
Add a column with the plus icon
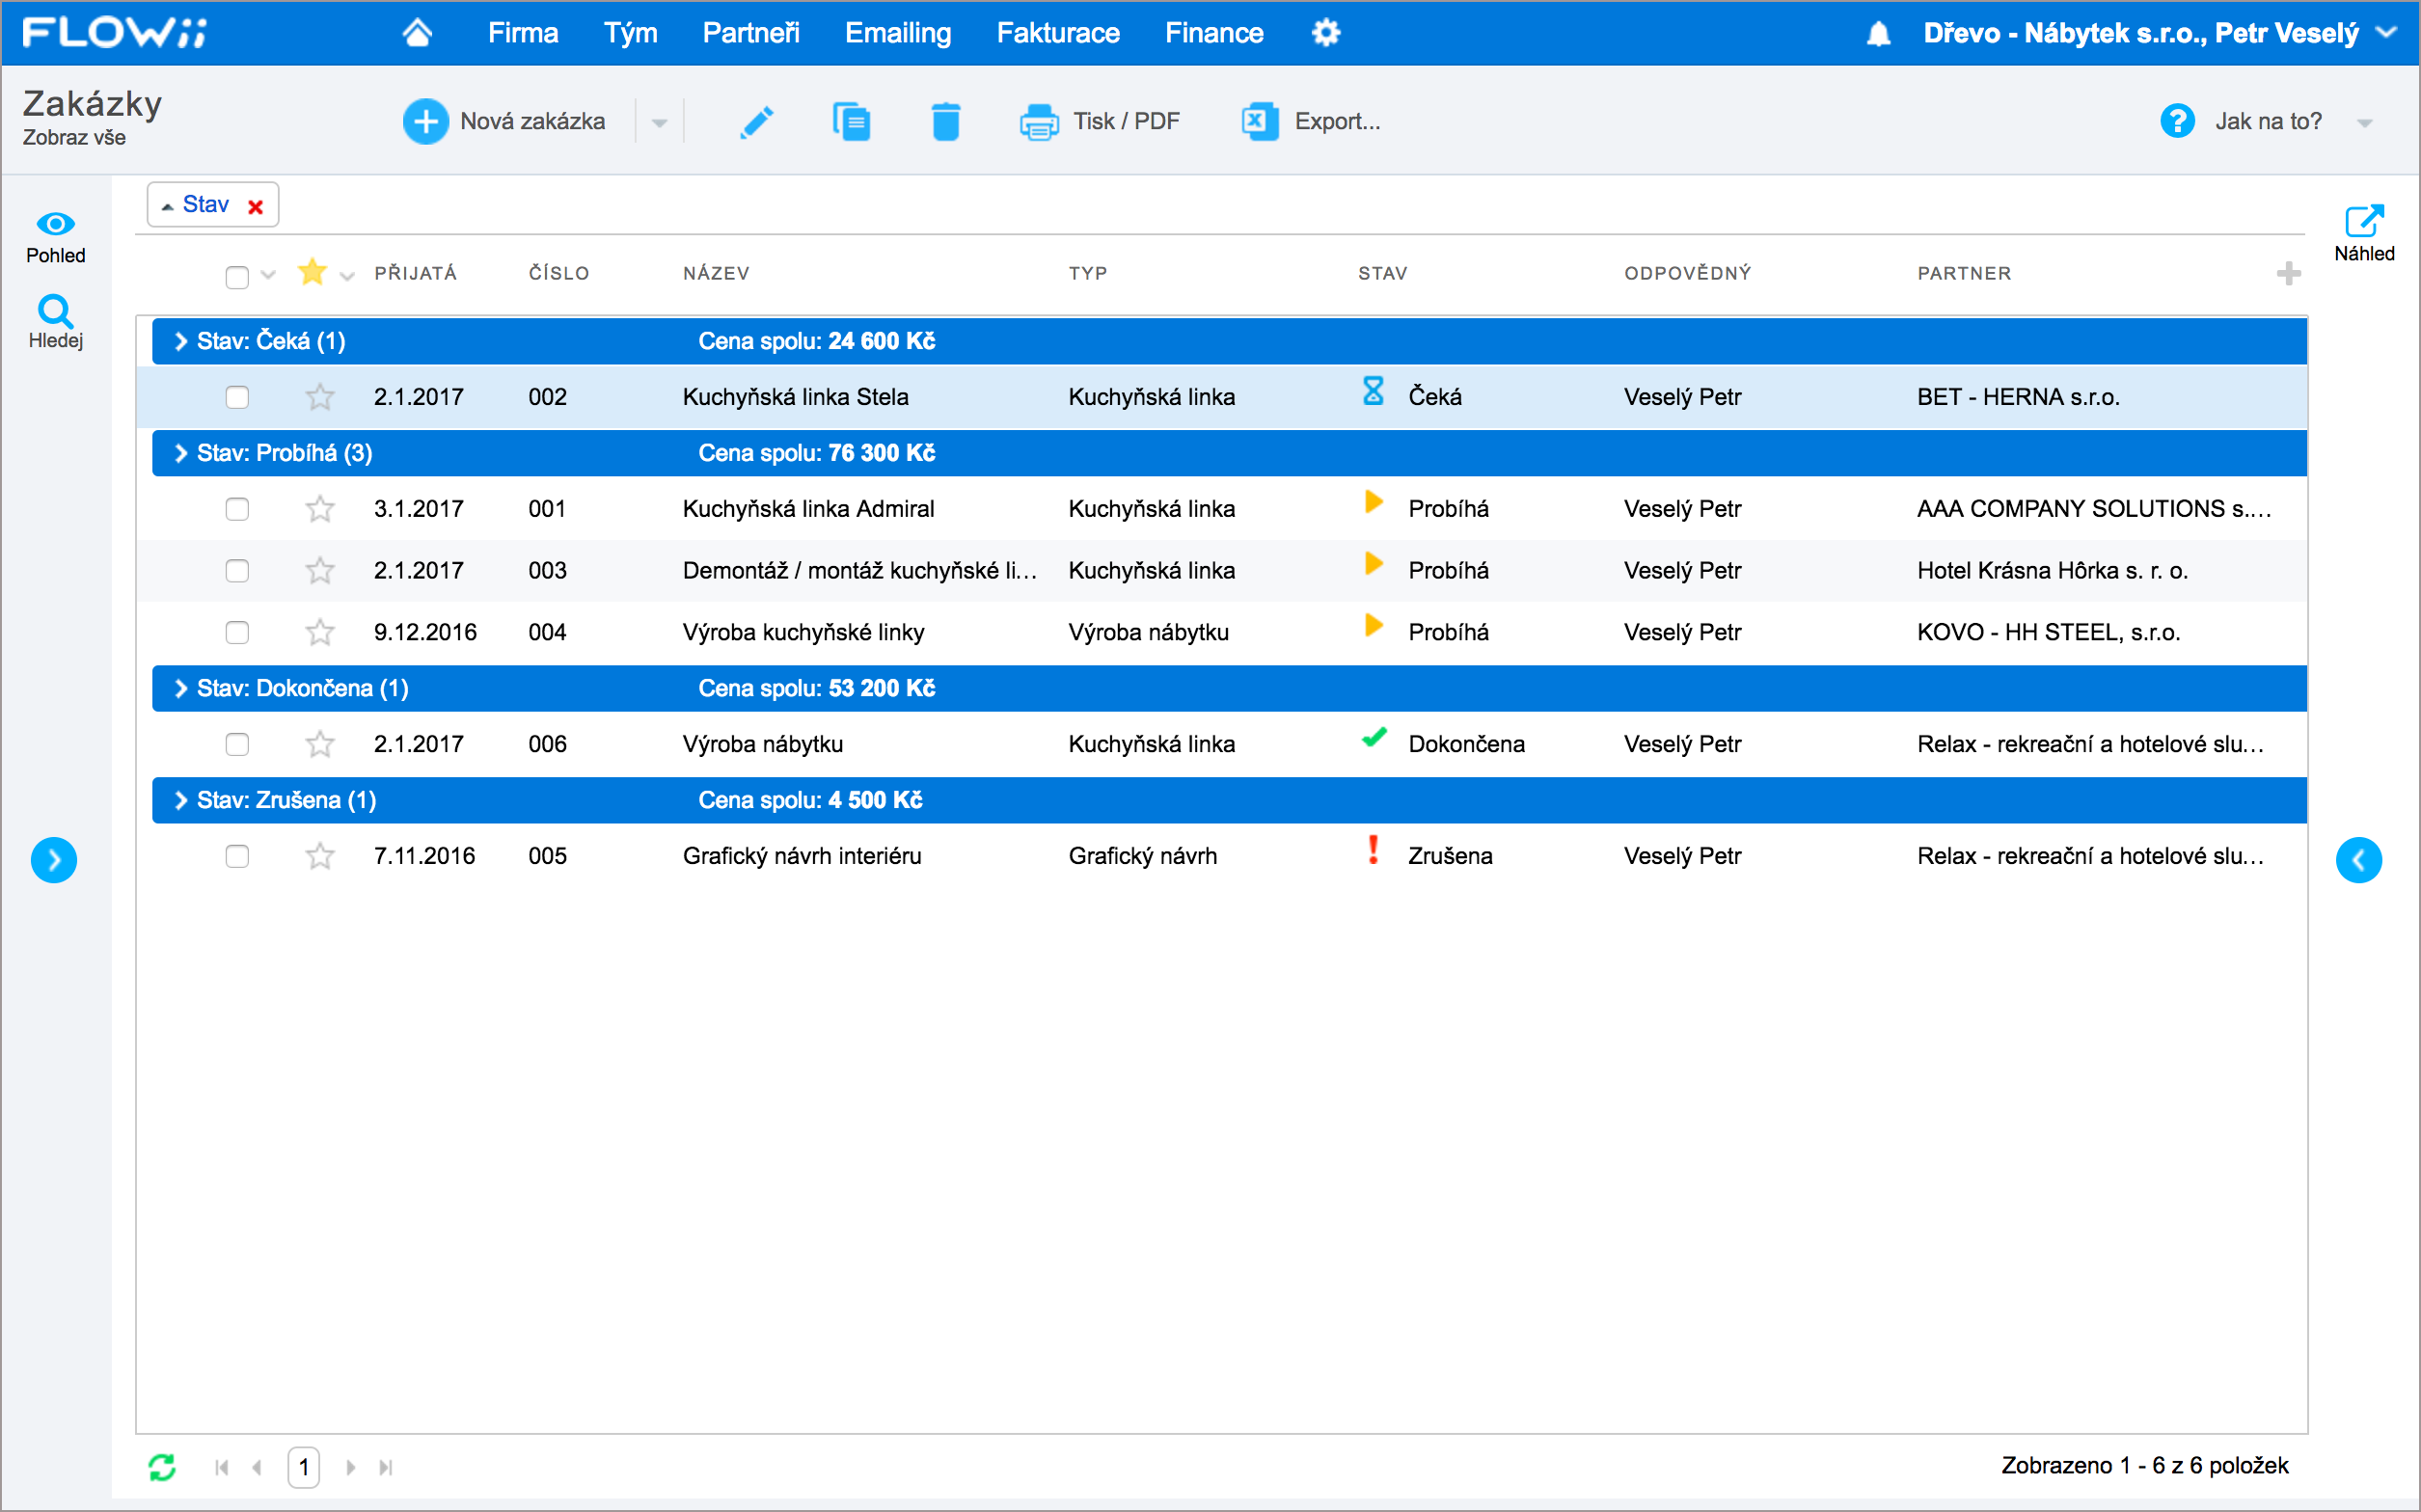pos(2288,273)
